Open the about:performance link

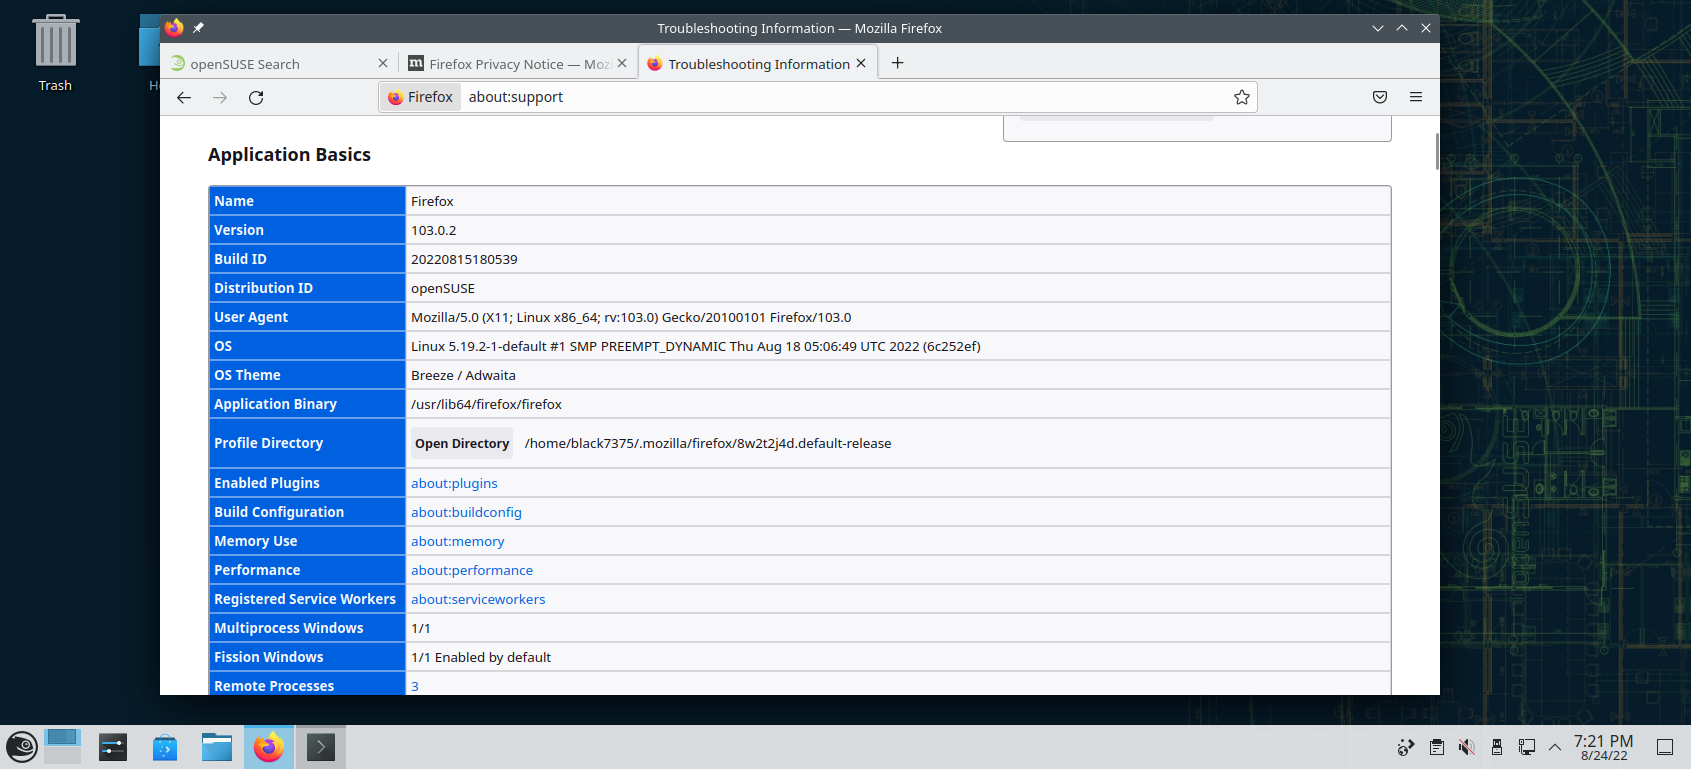(472, 570)
